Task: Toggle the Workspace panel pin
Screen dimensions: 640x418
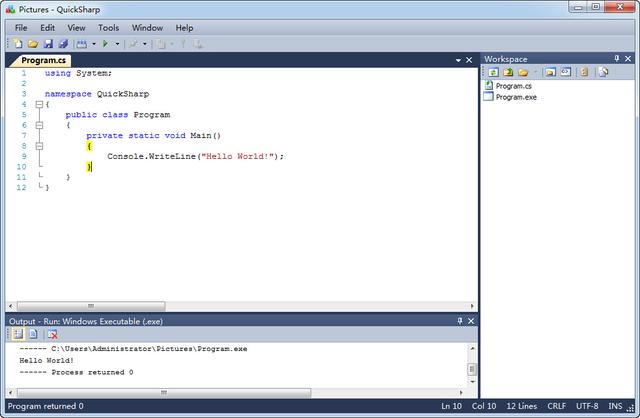Action: [x=617, y=59]
